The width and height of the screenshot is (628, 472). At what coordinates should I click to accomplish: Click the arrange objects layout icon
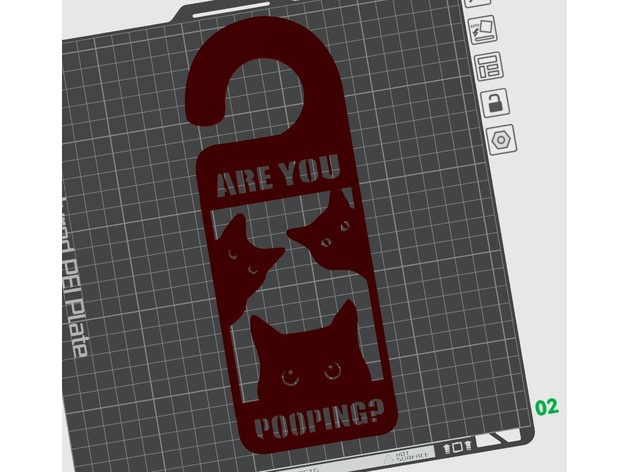(488, 68)
